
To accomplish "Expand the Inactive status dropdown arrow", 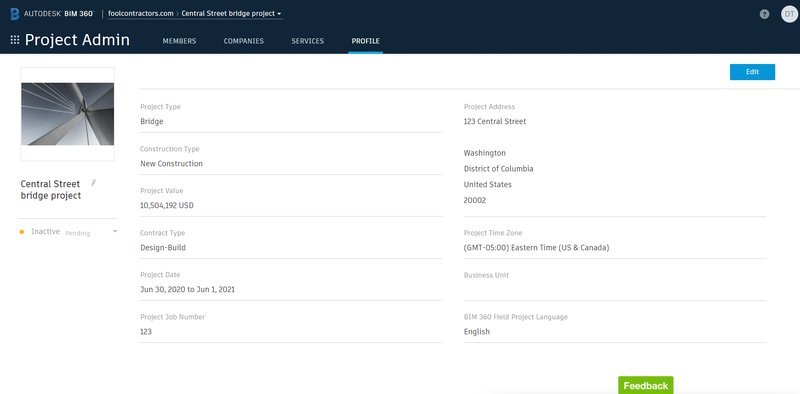I will 115,231.
